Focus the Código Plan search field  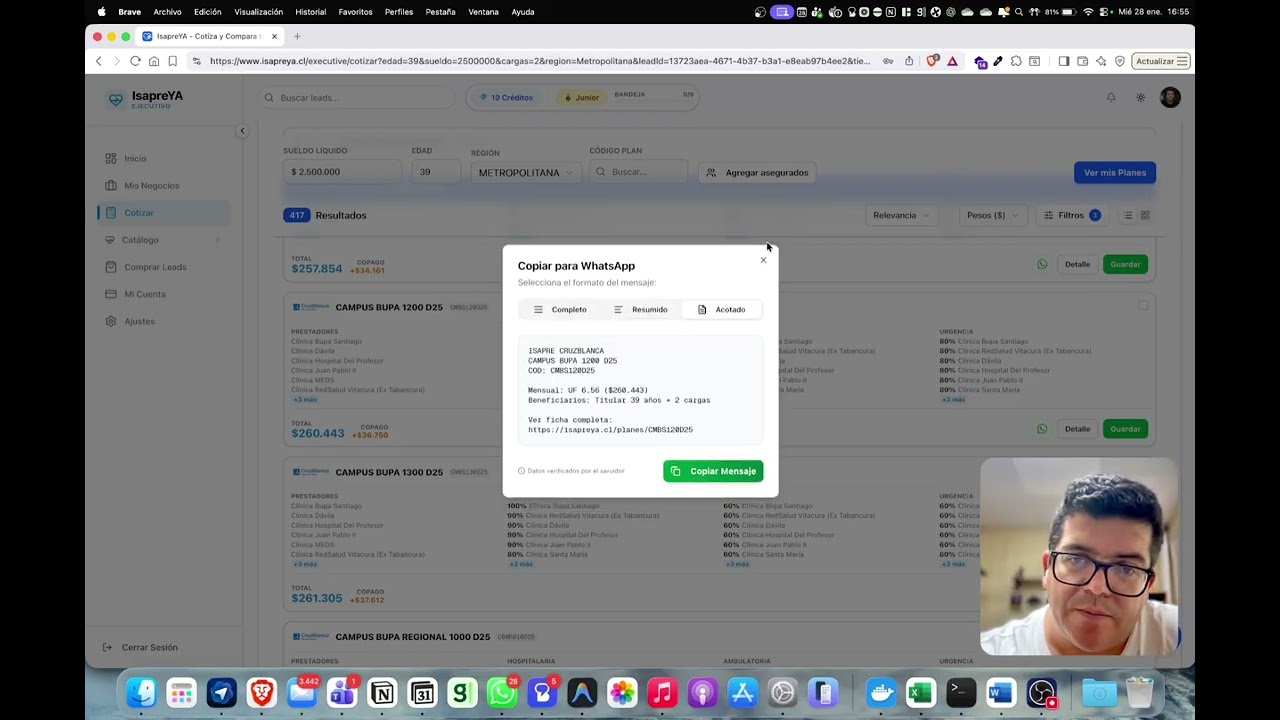pos(639,172)
